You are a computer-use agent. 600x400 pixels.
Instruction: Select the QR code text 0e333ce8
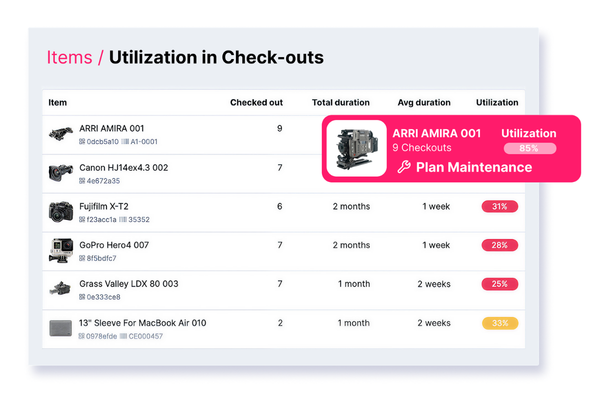pos(103,297)
